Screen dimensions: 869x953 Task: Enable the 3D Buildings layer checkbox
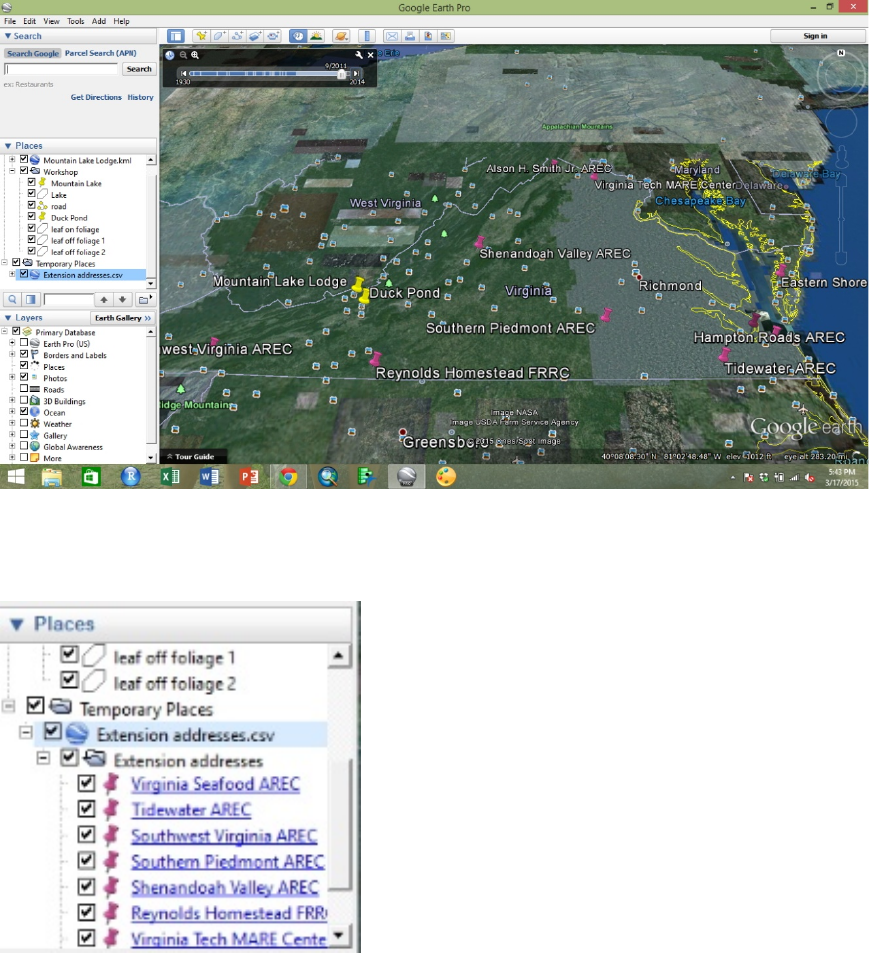24,400
